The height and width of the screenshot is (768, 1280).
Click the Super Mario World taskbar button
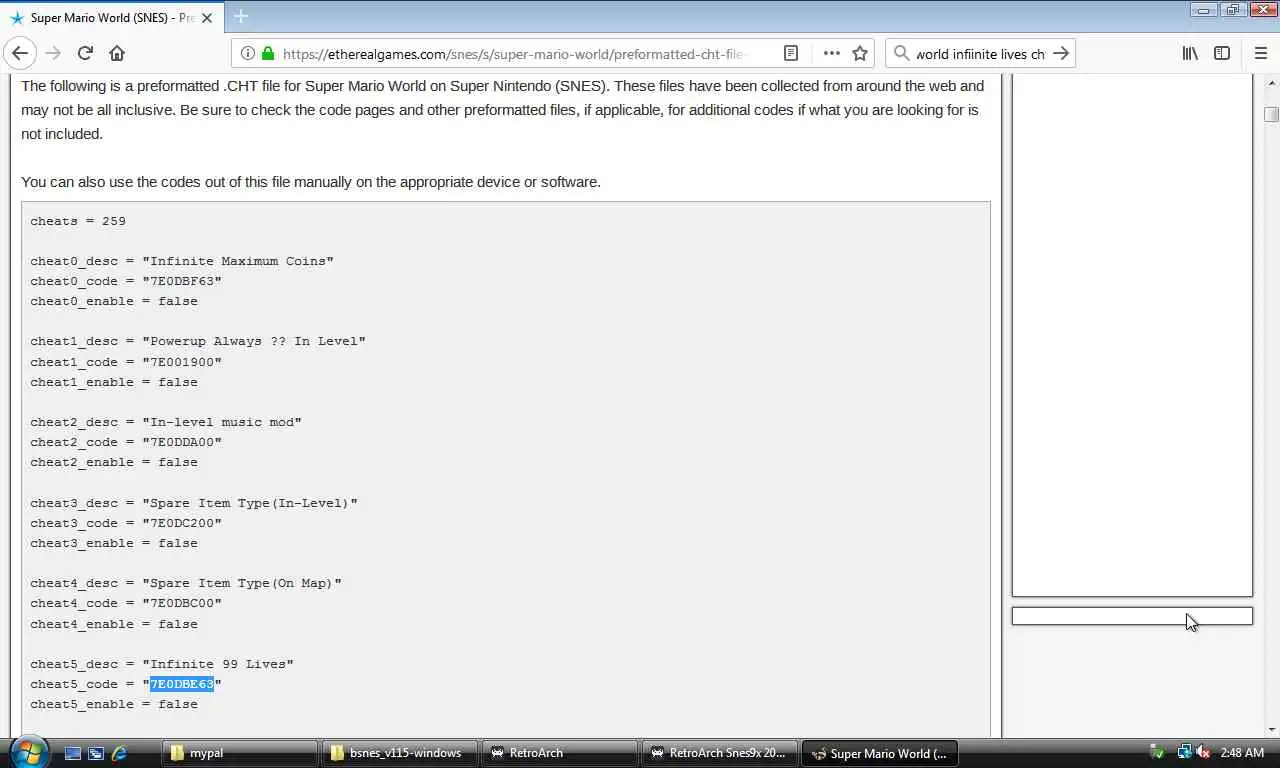(x=879, y=753)
